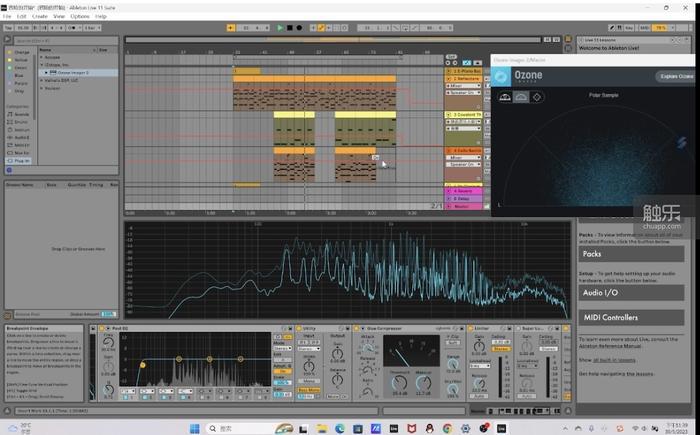Select the Ozone diamond-shaped Lissajous view icon
The height and width of the screenshot is (435, 700).
tap(537, 97)
